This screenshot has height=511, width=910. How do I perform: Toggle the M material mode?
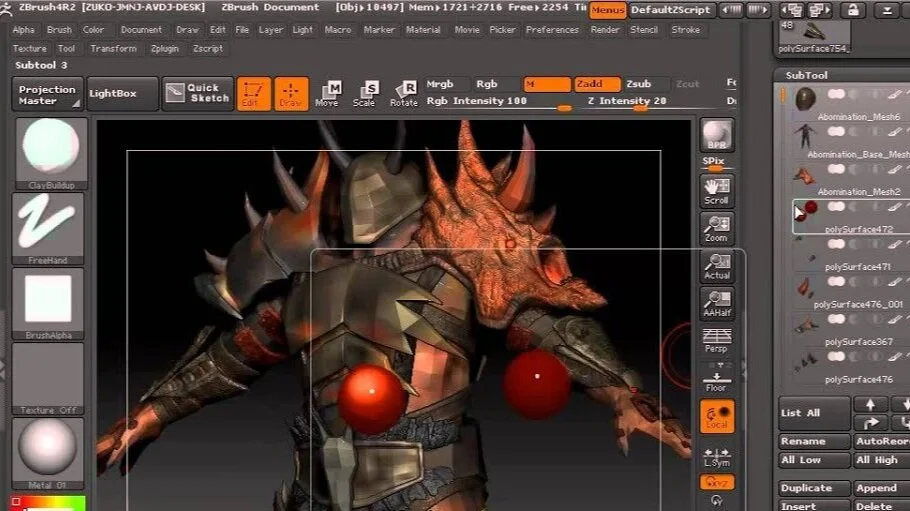tap(547, 84)
